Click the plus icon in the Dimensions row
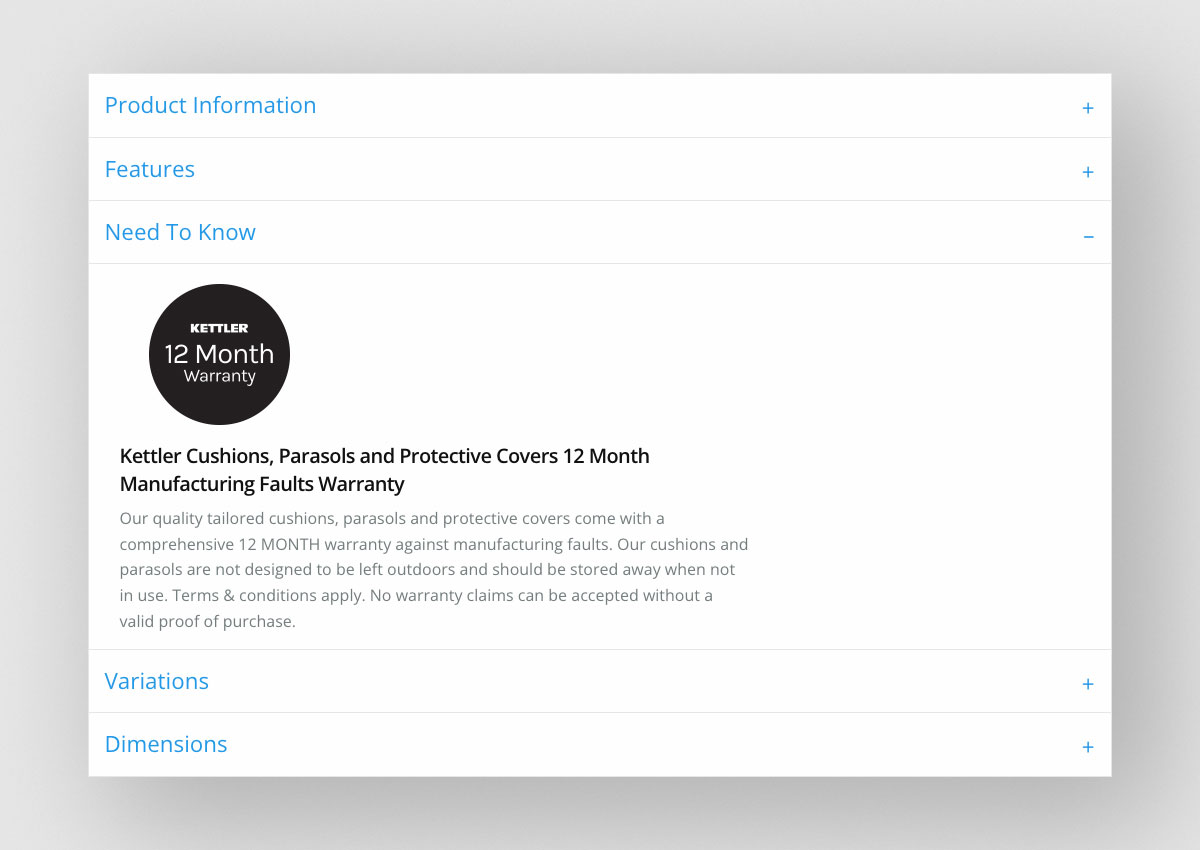The height and width of the screenshot is (850, 1200). pyautogui.click(x=1088, y=747)
